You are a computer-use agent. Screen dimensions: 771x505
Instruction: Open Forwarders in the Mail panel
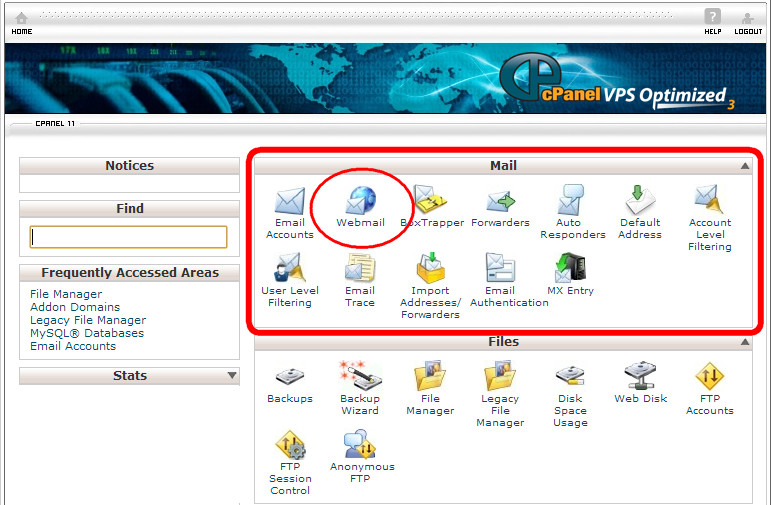click(x=501, y=201)
